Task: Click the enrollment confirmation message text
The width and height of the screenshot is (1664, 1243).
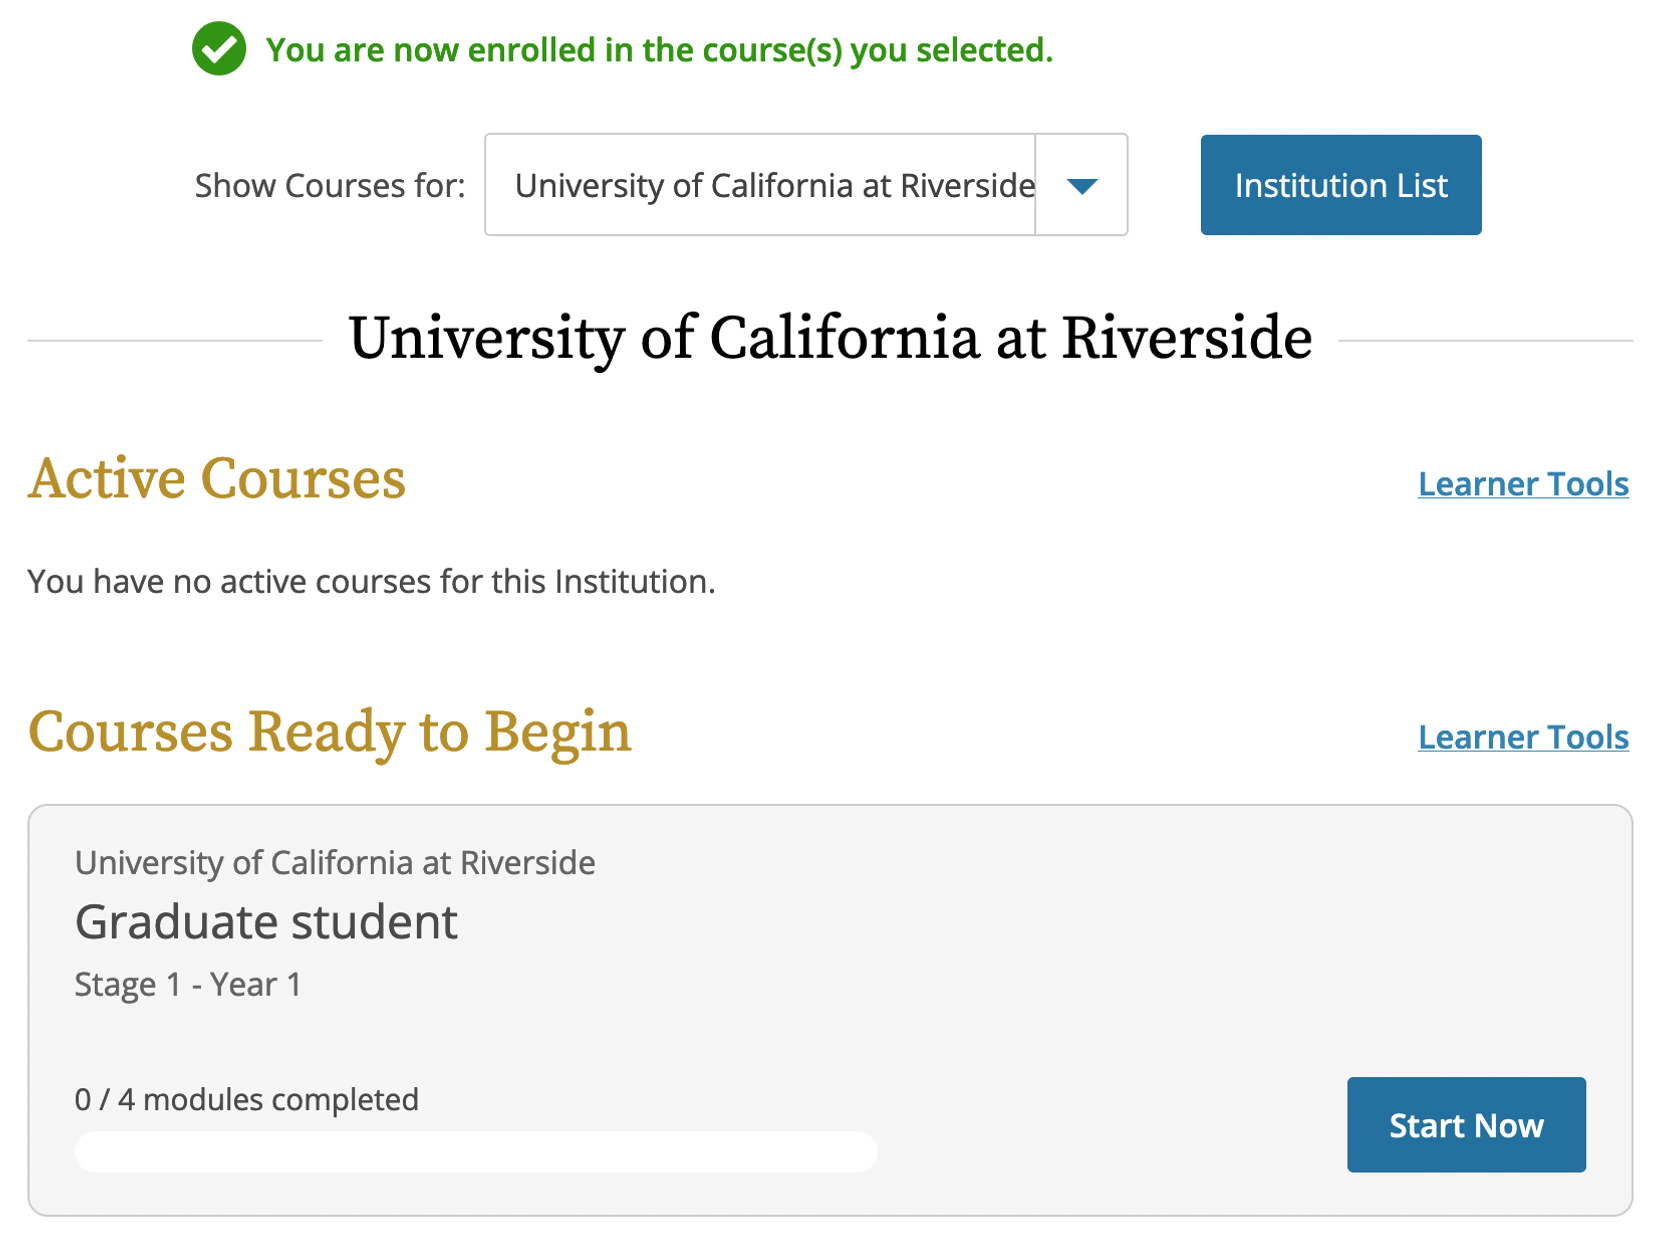Action: 659,50
